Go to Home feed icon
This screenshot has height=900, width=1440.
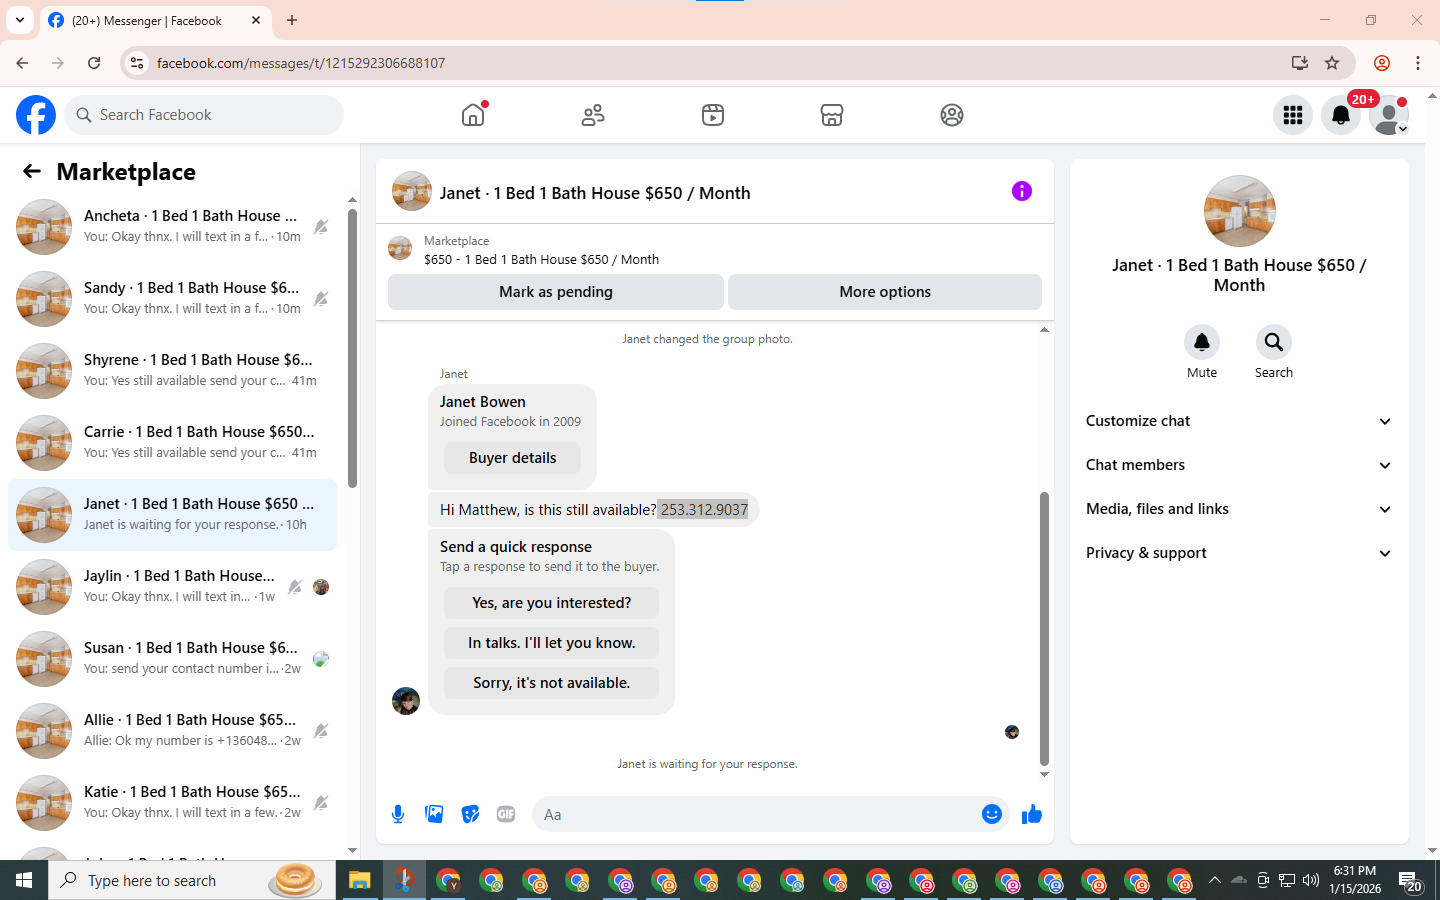[473, 115]
